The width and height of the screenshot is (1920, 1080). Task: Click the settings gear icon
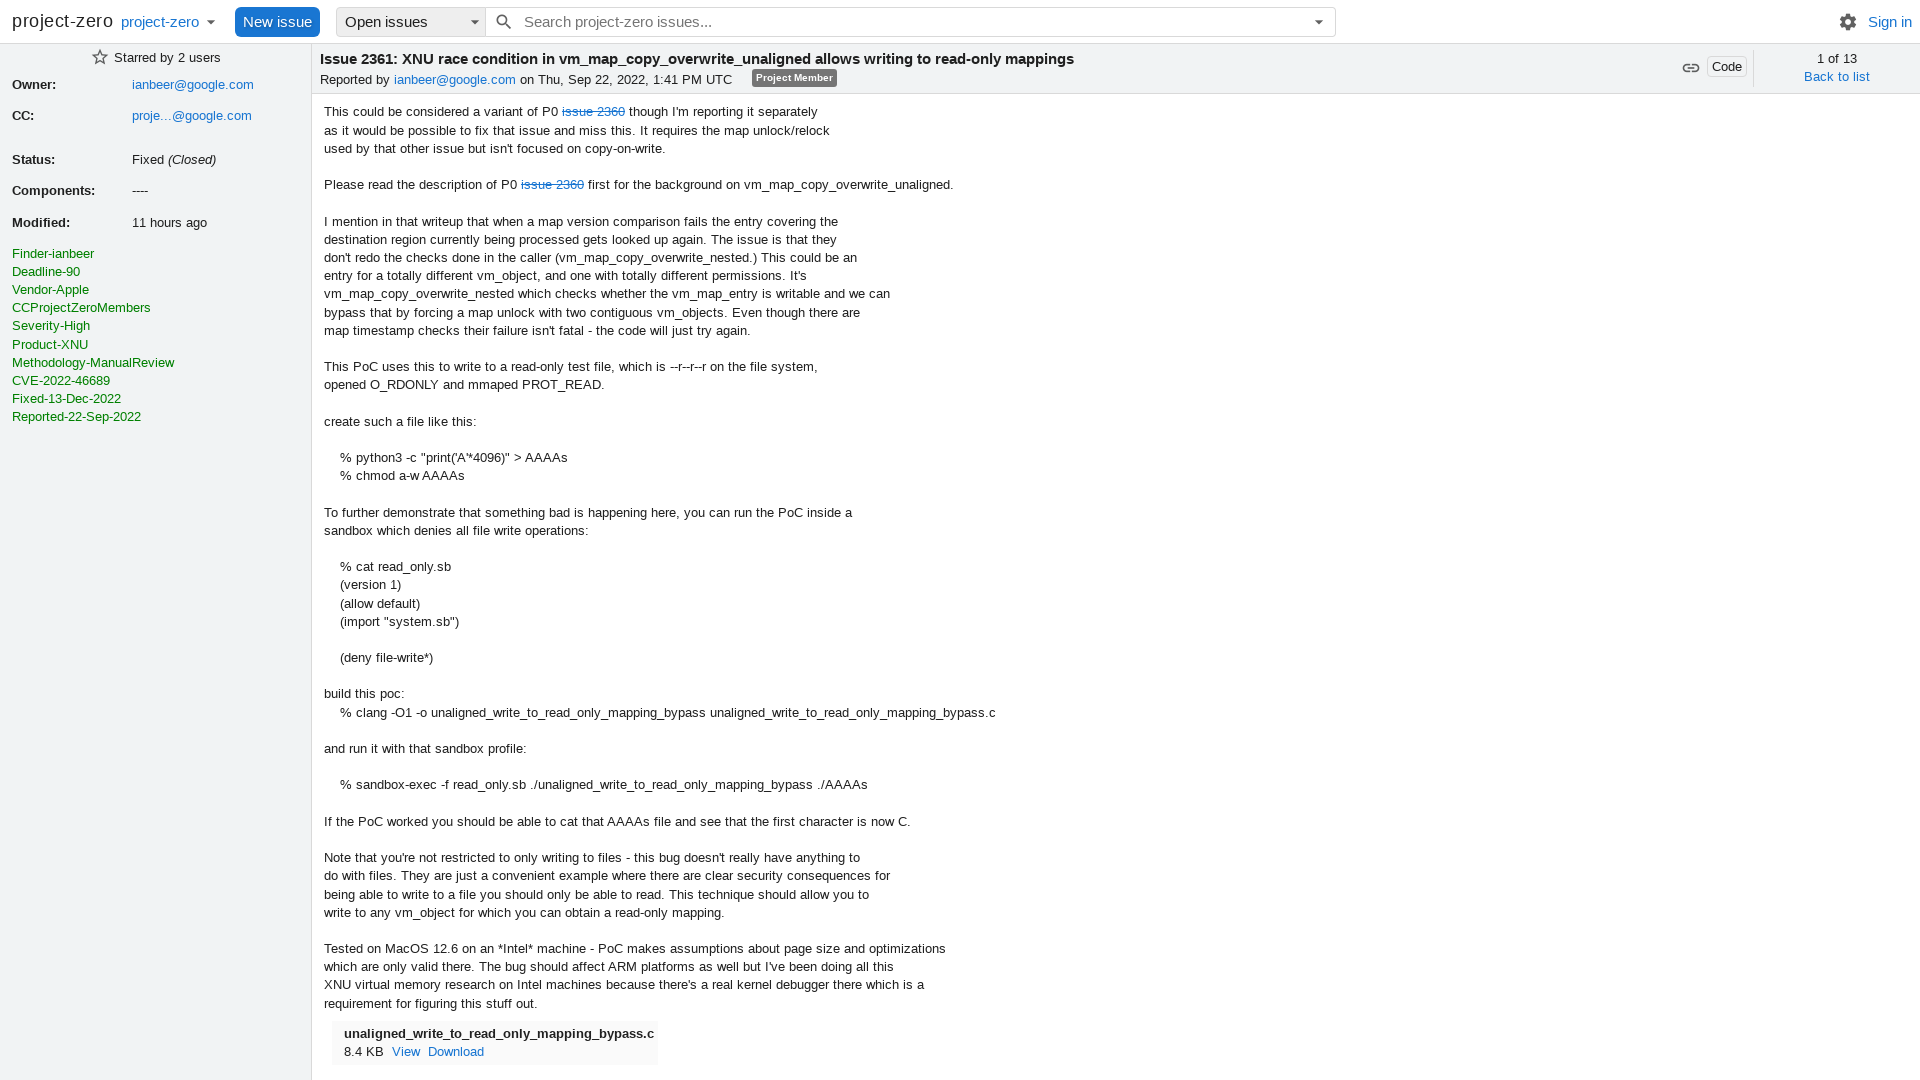1847,21
